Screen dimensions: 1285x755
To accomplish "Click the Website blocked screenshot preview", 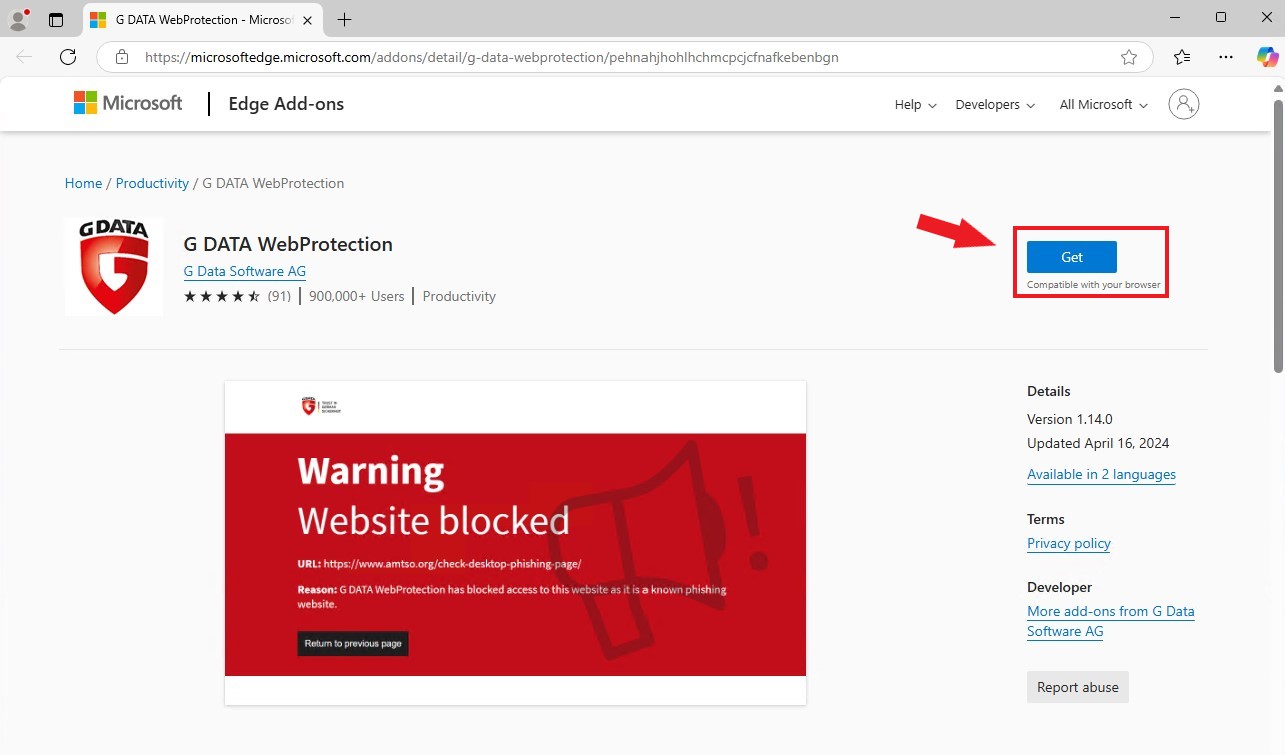I will [x=515, y=542].
